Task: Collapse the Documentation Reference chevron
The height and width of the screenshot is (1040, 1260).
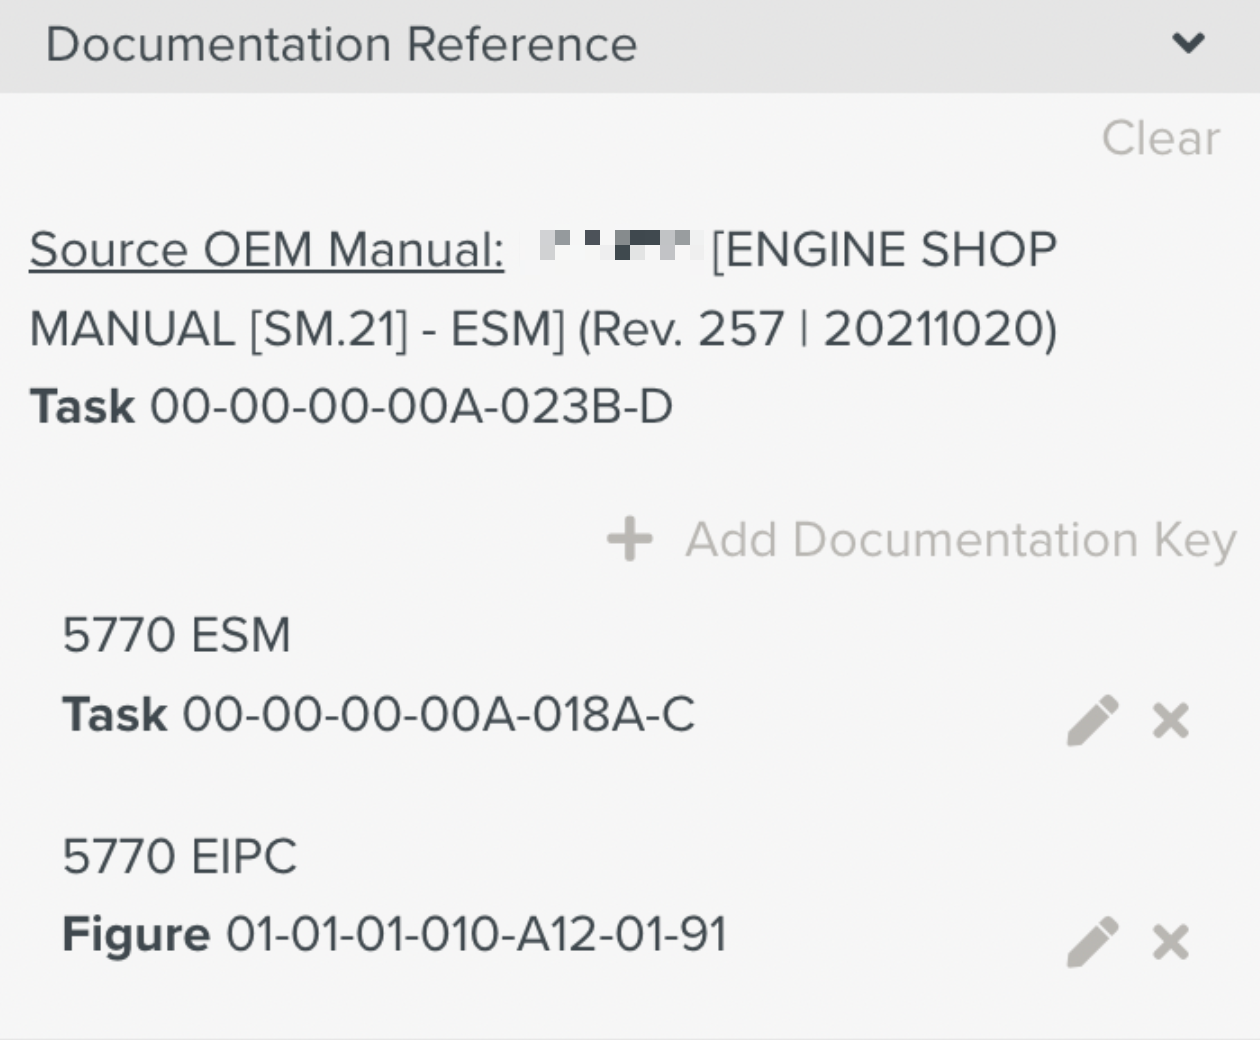Action: click(x=1188, y=43)
